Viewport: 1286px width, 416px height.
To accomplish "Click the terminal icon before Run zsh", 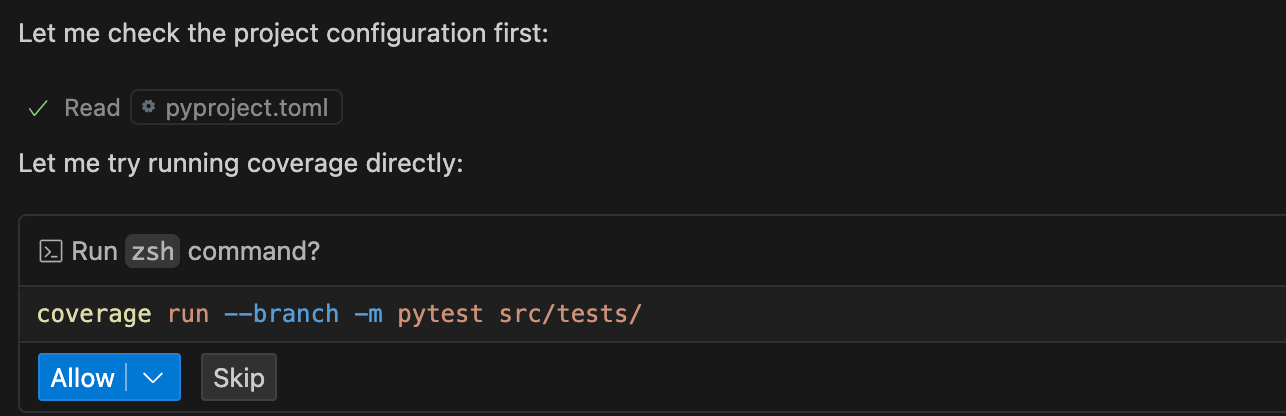I will pyautogui.click(x=50, y=251).
